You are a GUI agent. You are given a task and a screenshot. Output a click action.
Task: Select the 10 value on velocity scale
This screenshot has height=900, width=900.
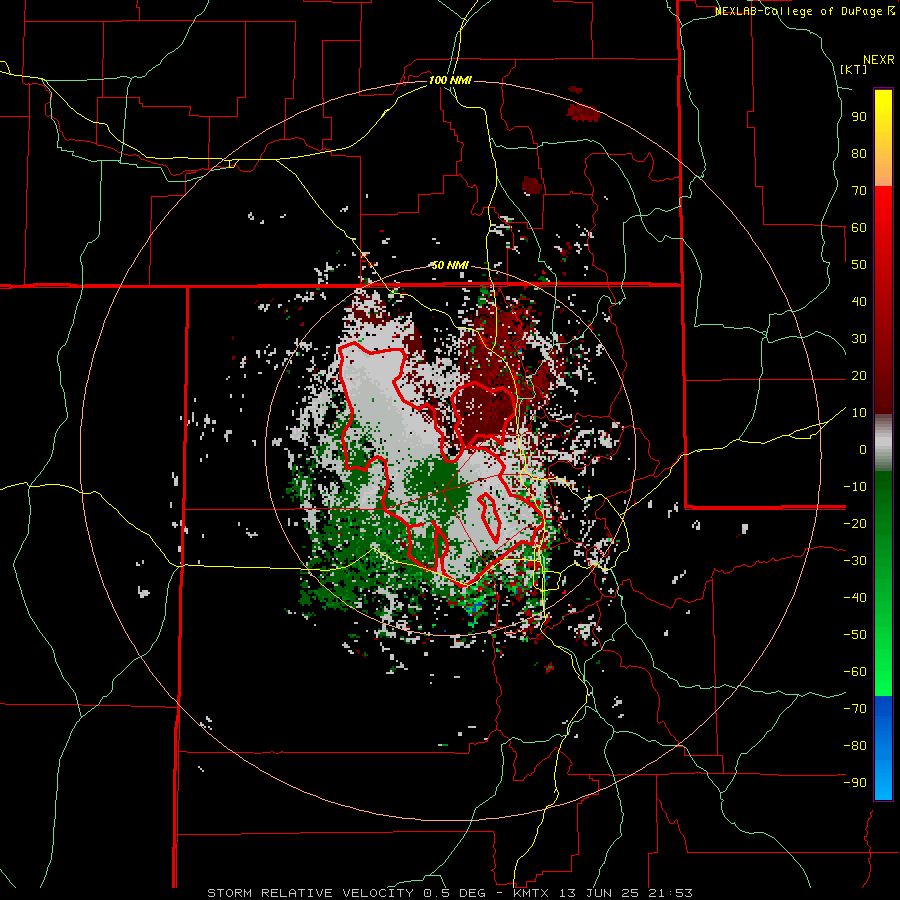(x=859, y=413)
